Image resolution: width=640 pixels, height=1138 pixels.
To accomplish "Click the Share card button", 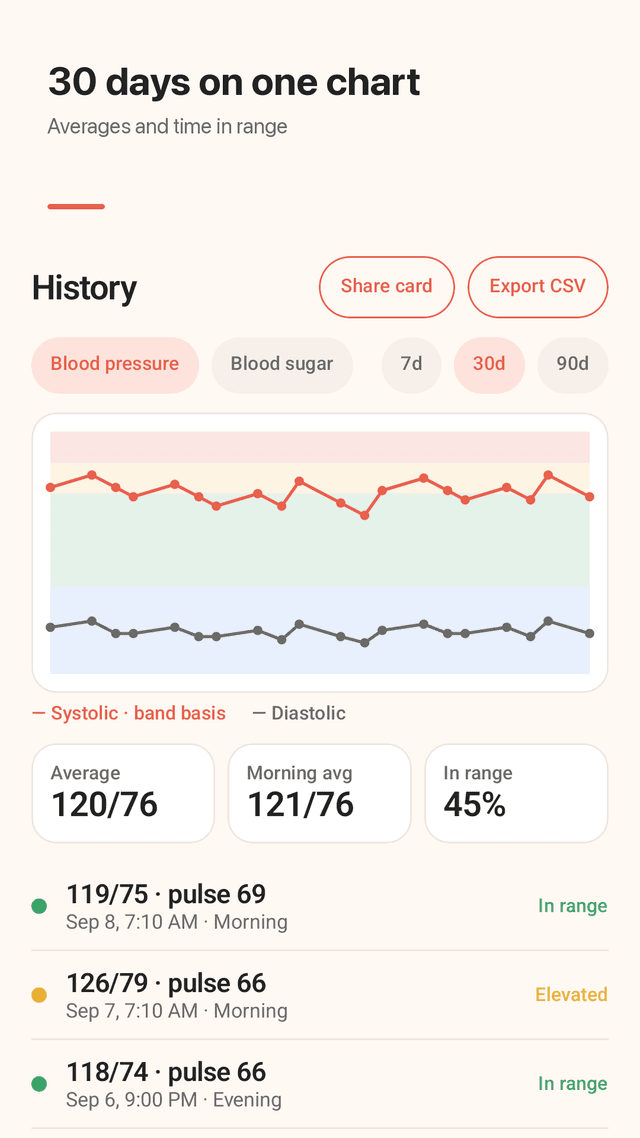I will coord(387,287).
